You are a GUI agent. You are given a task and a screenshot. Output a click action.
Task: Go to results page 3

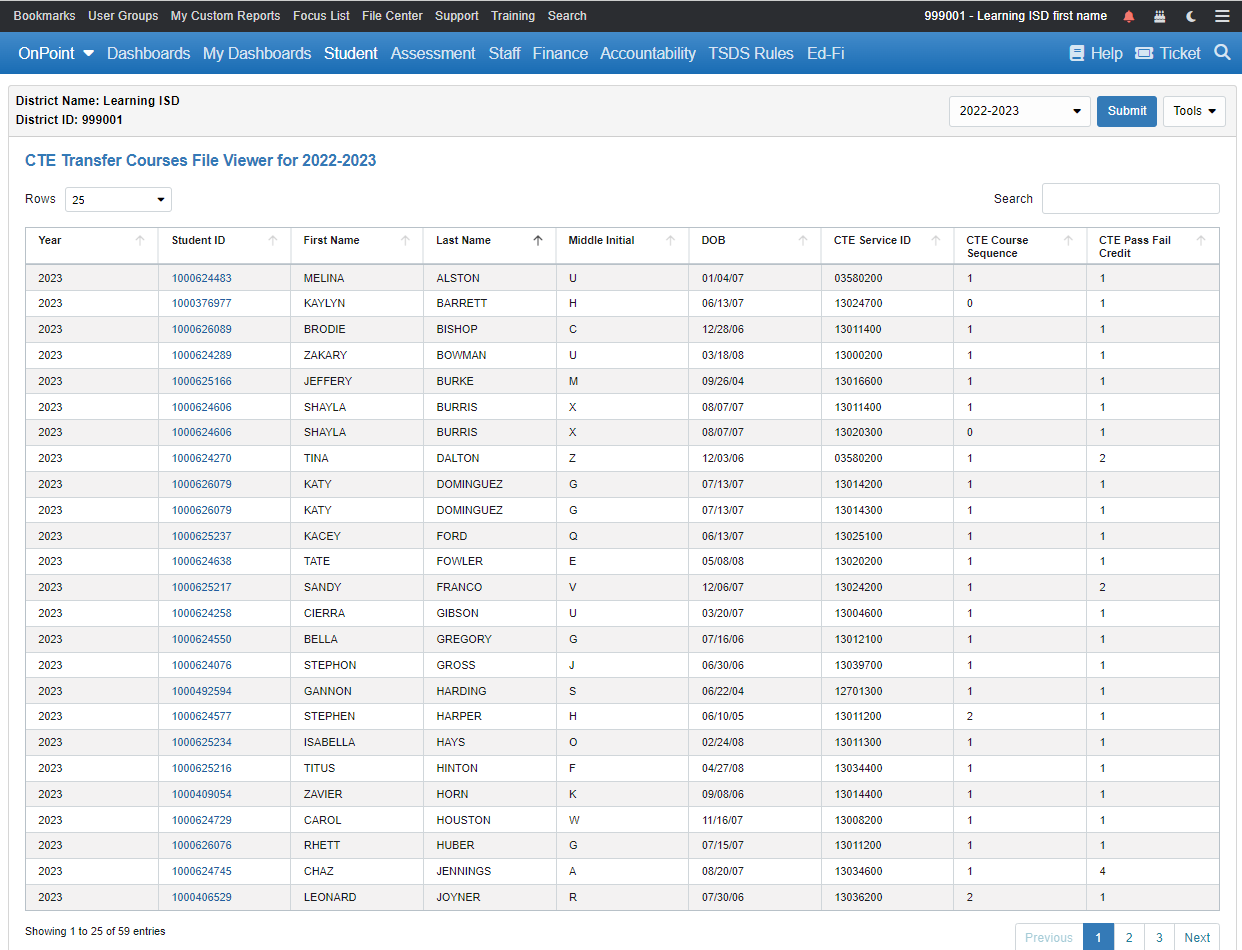pos(1158,937)
